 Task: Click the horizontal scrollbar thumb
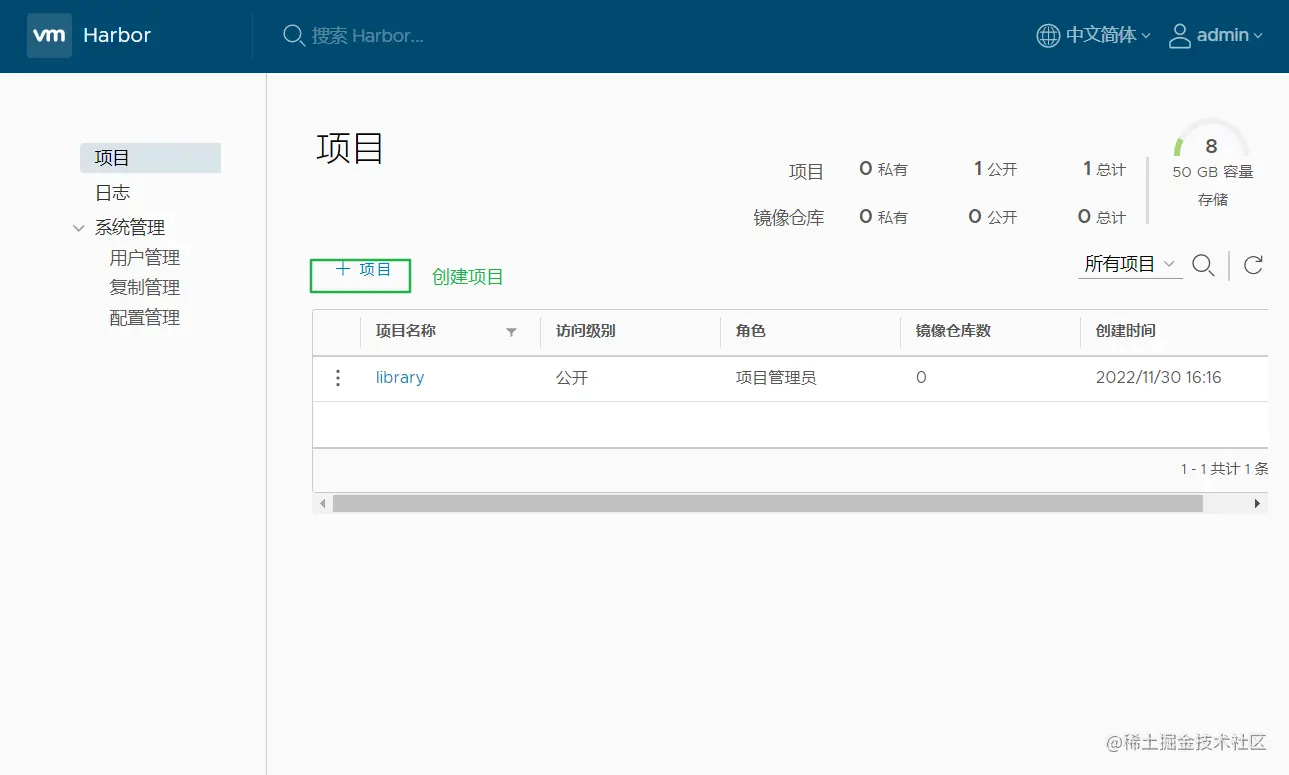point(768,504)
